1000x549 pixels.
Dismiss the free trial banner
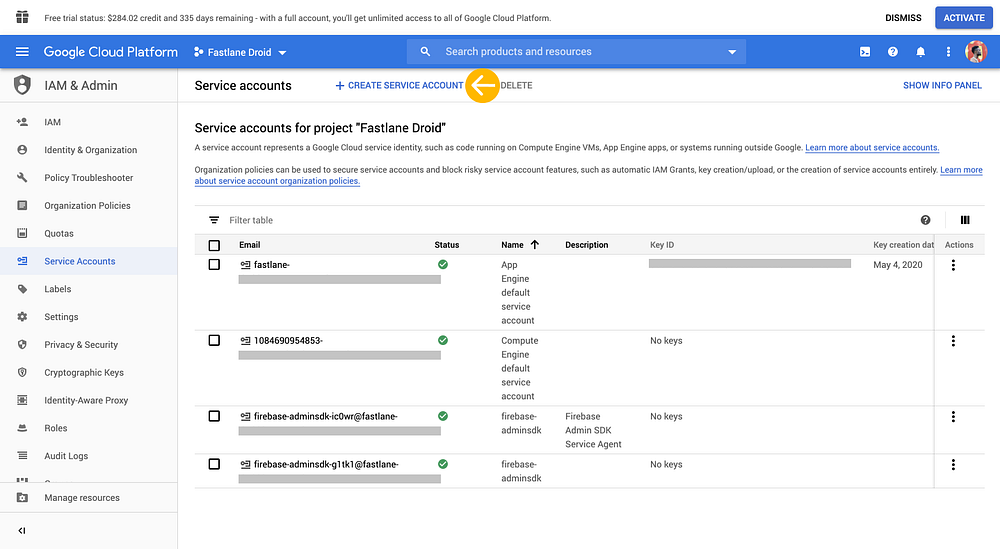[x=903, y=18]
